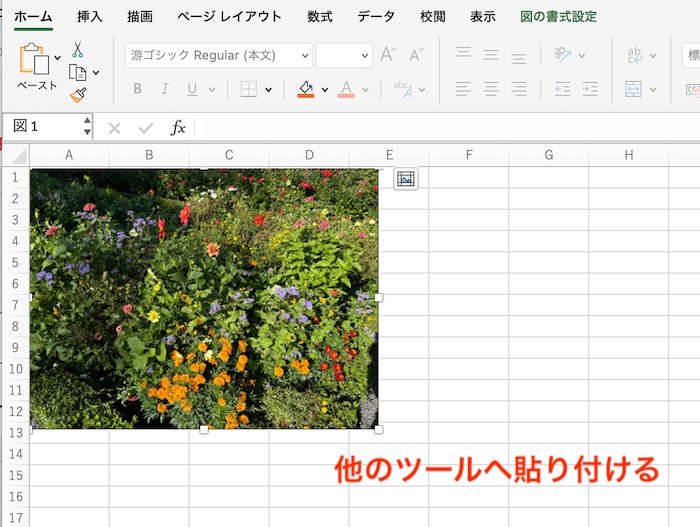This screenshot has width=700, height=527.
Task: Click the text orientation icon
Action: tap(562, 54)
